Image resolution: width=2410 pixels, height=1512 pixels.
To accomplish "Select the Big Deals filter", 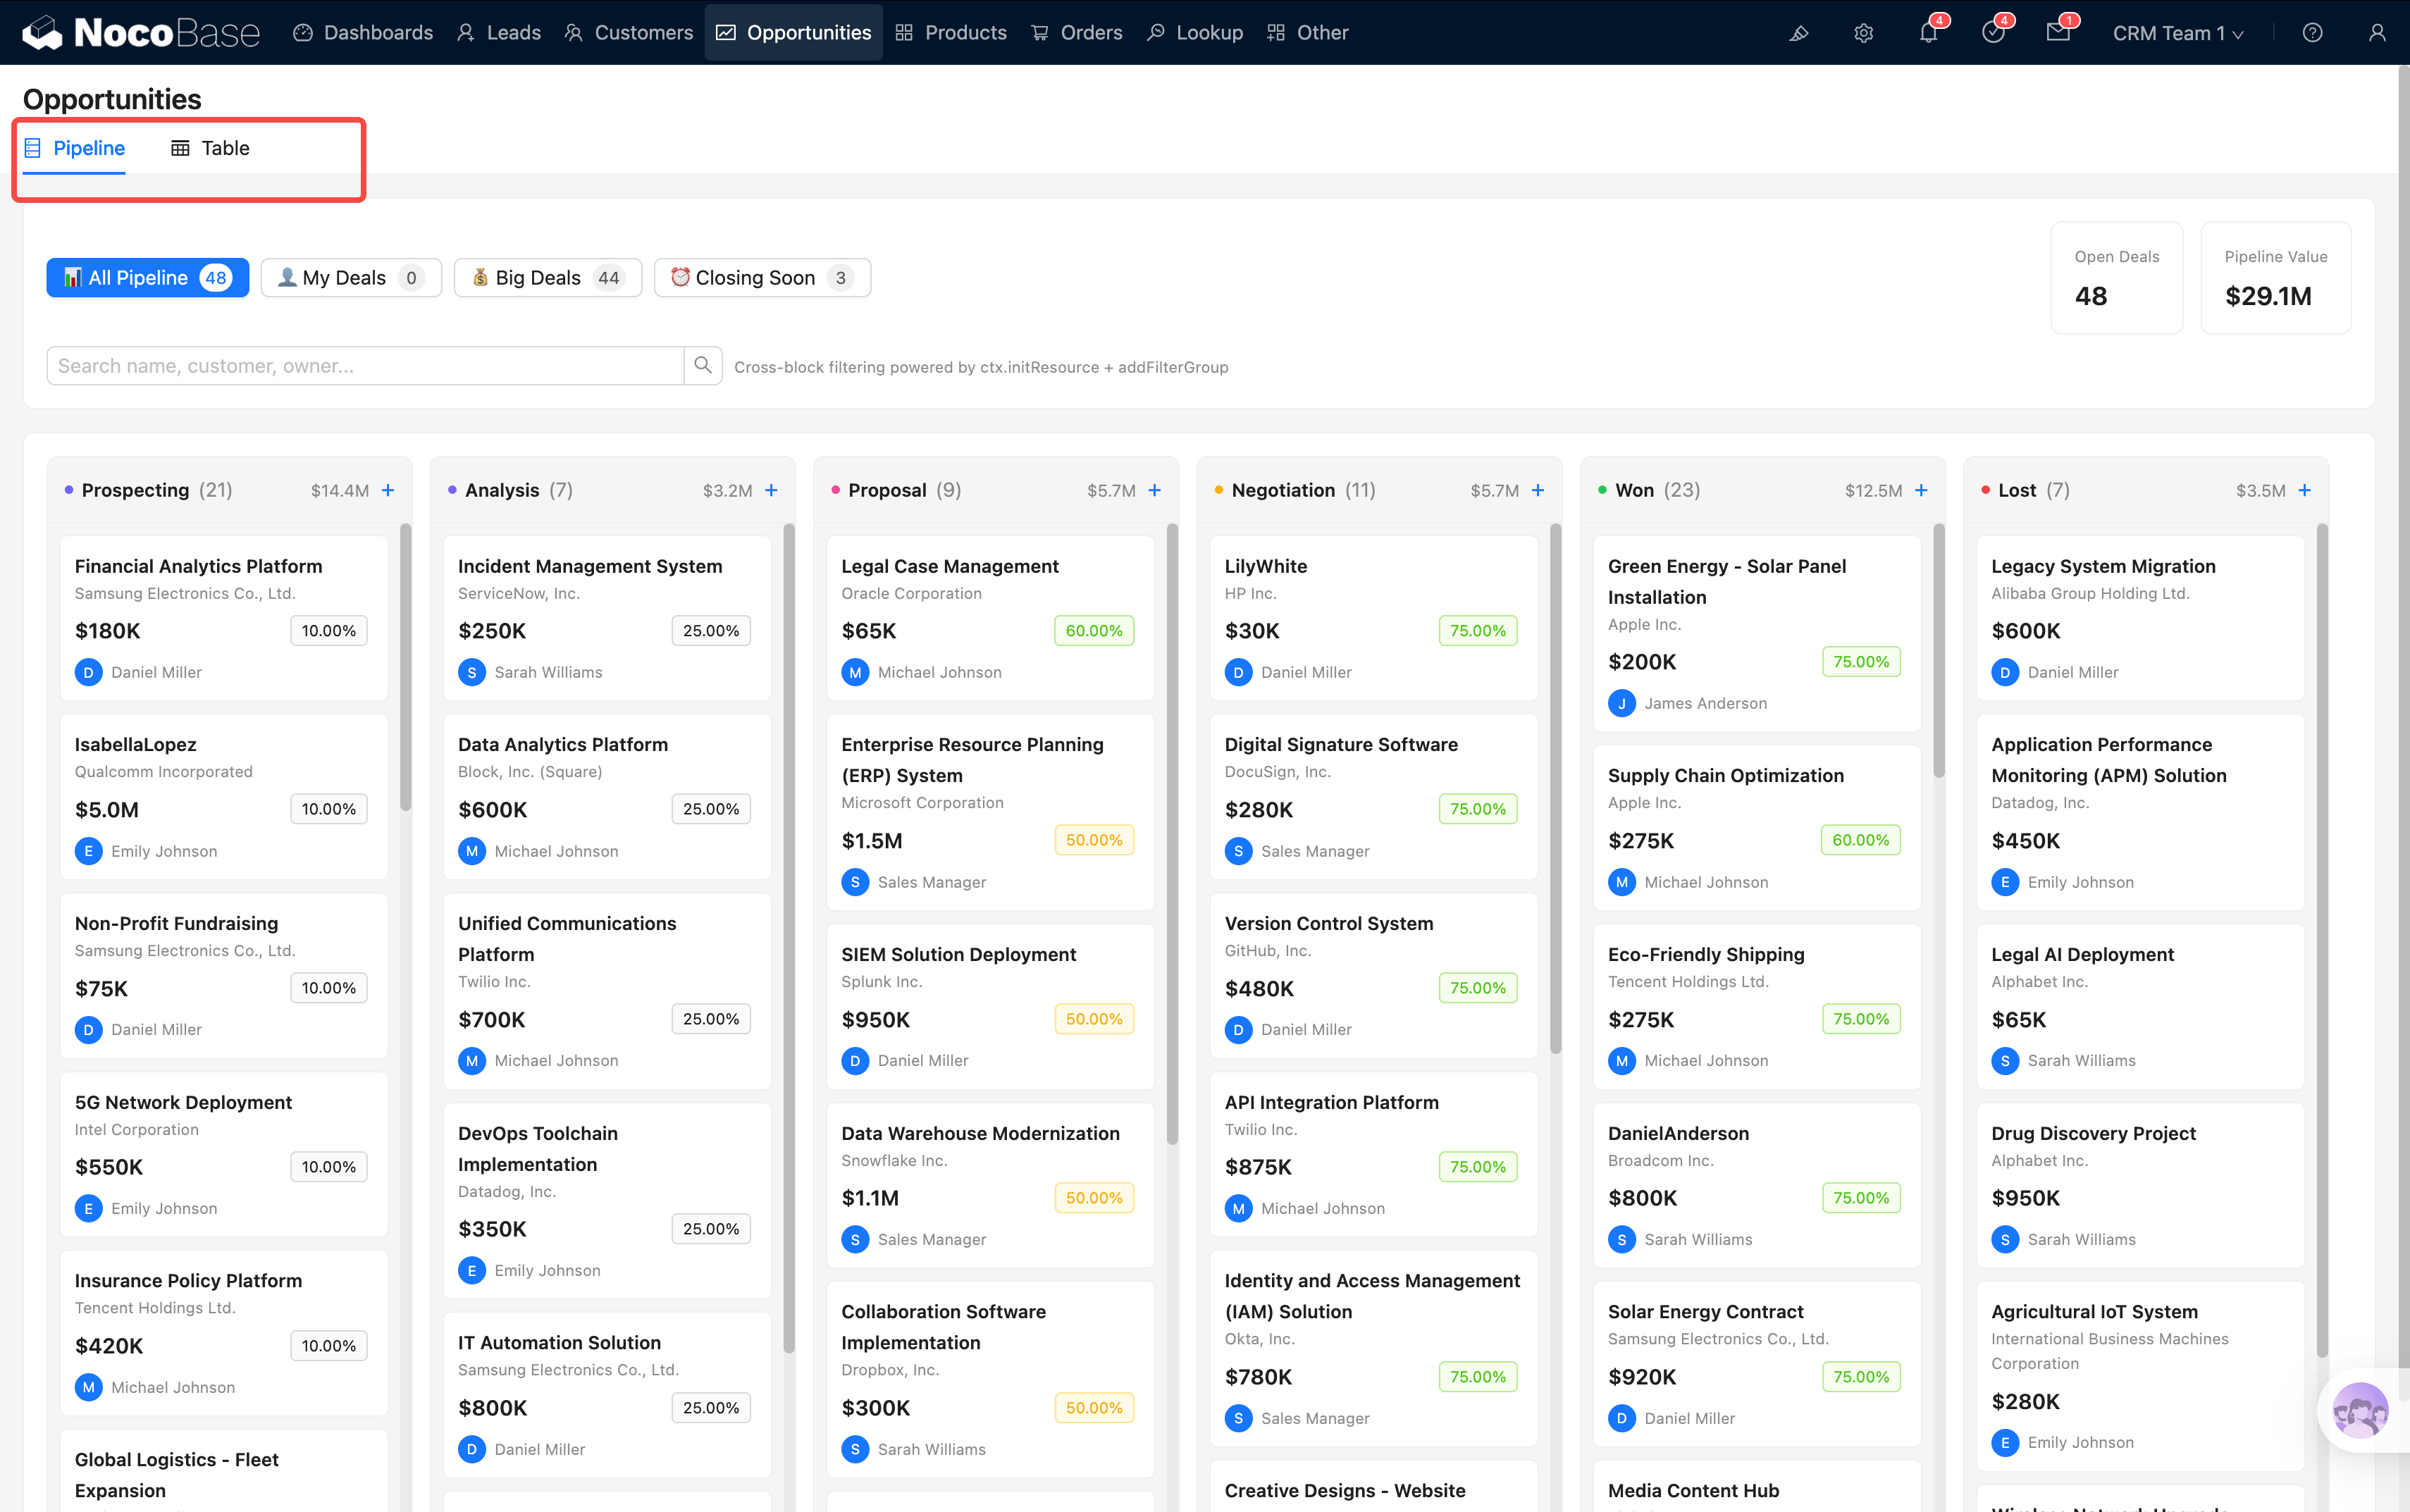I will (547, 278).
